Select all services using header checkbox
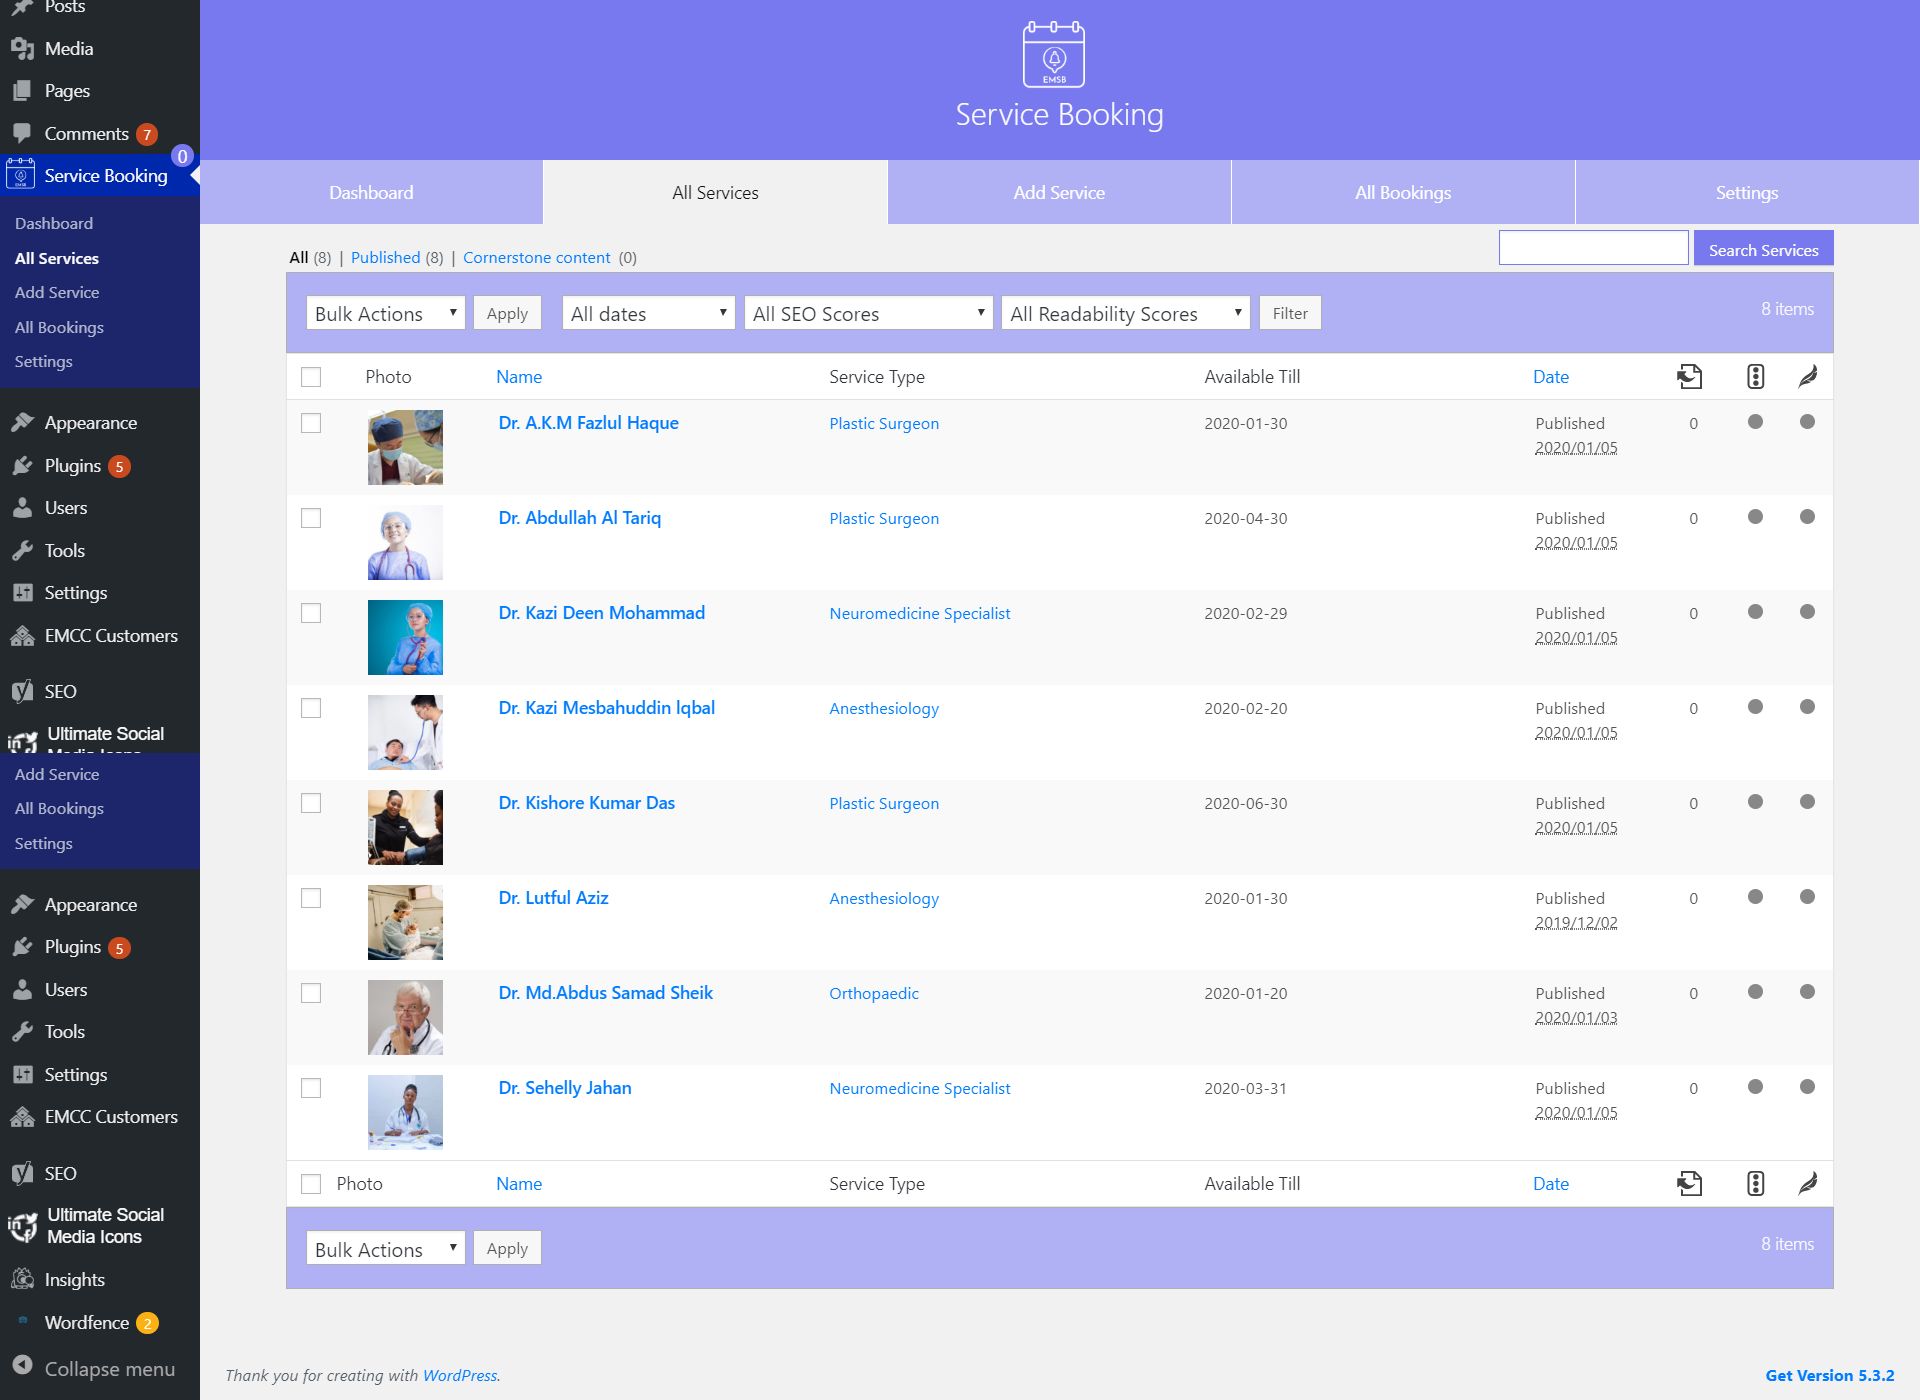This screenshot has width=1920, height=1400. (311, 377)
